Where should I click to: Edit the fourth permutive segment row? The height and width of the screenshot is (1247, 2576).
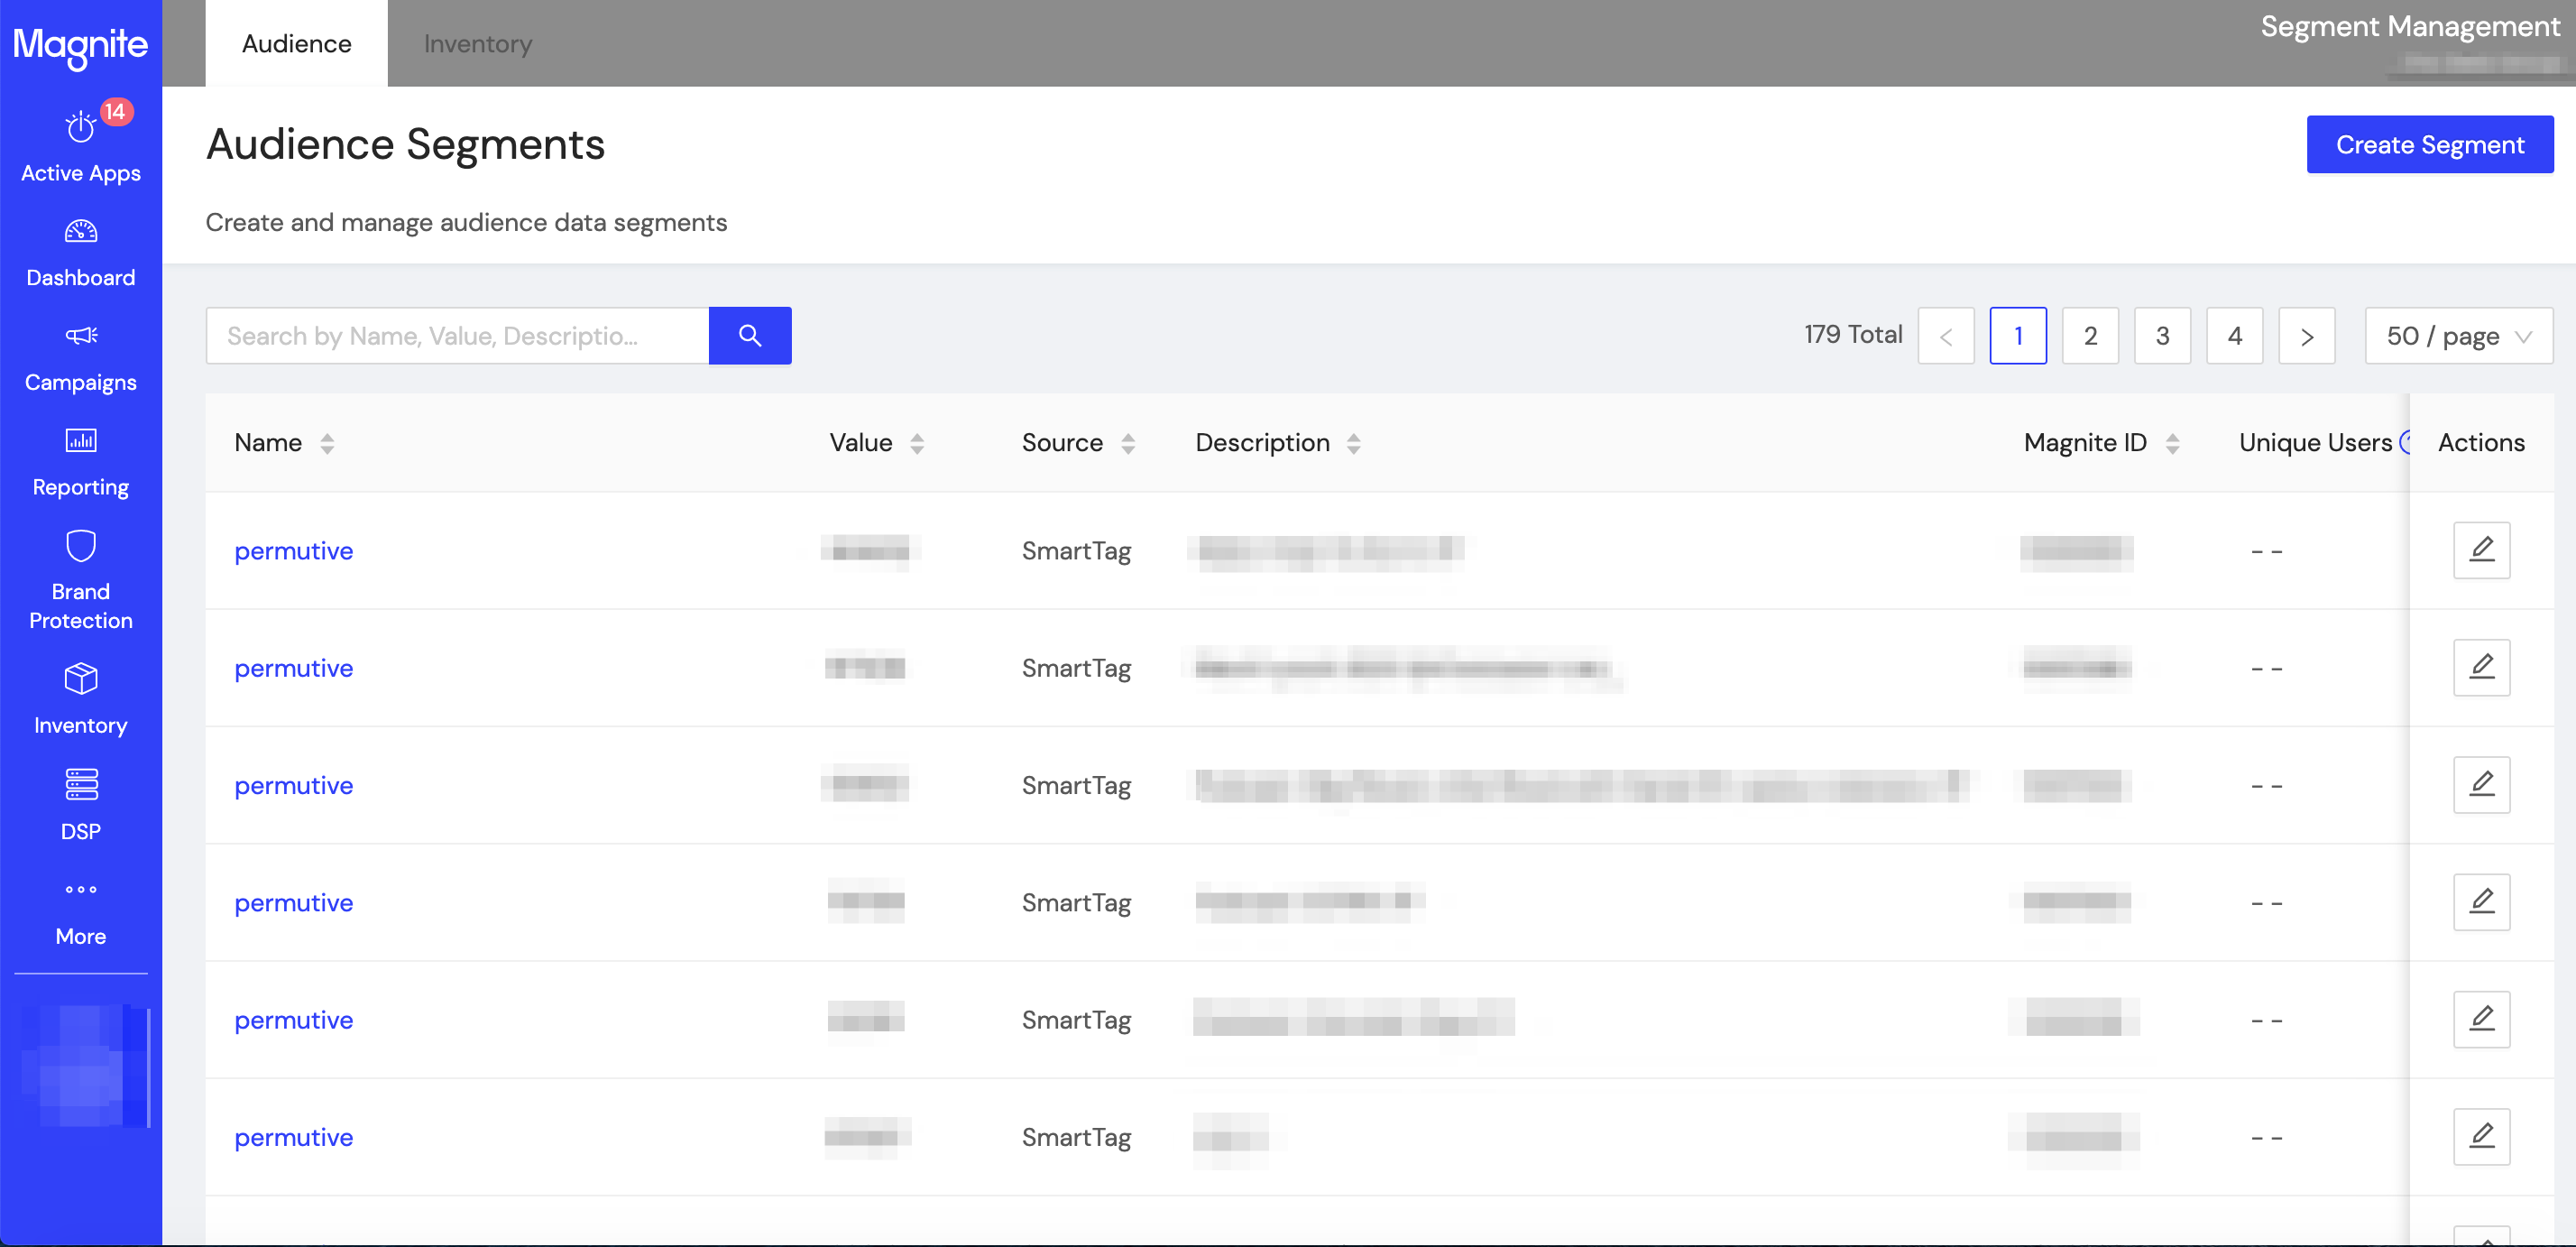coord(2481,902)
